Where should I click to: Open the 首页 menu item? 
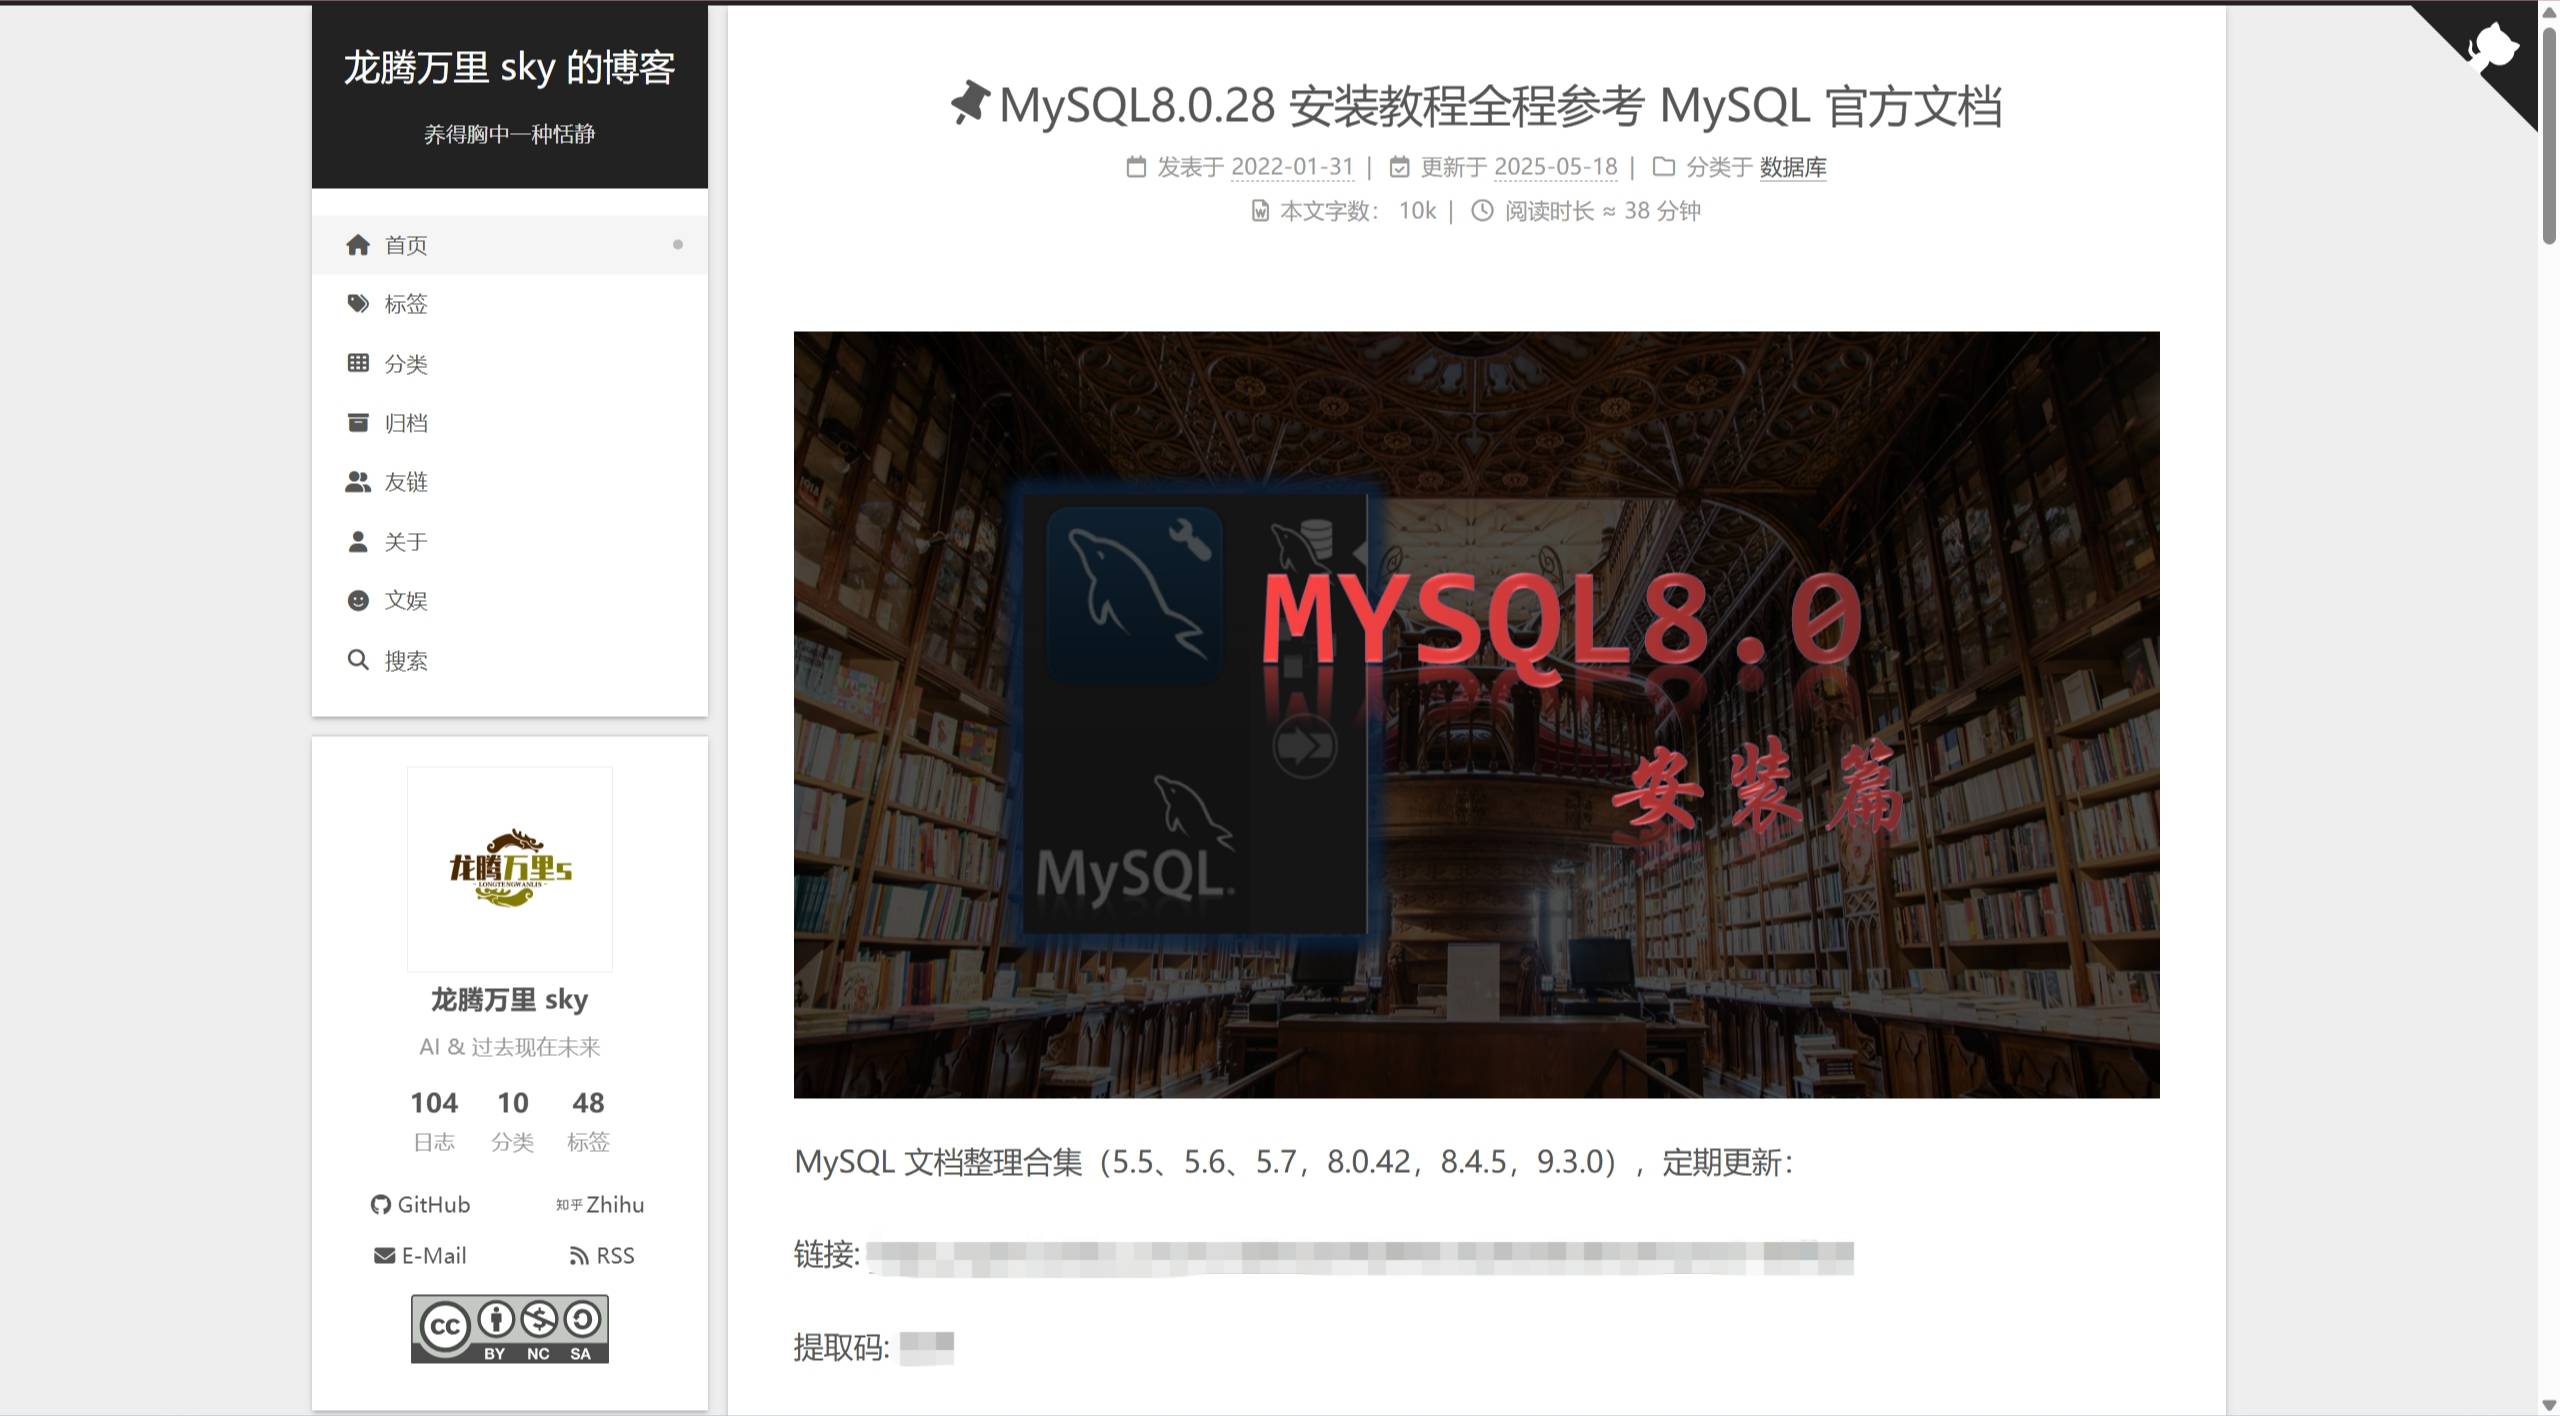510,245
